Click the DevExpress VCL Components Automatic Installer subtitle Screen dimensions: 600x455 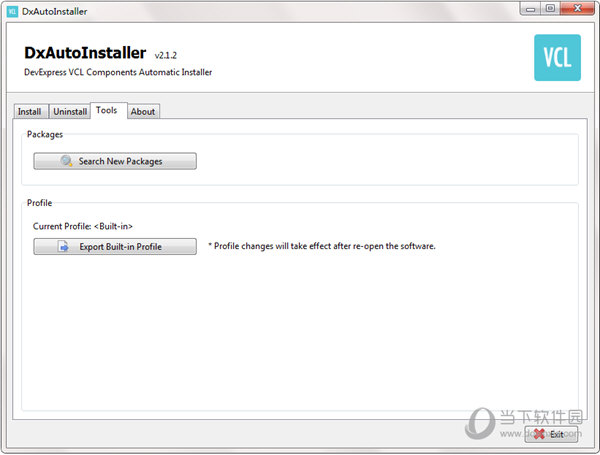pyautogui.click(x=118, y=72)
